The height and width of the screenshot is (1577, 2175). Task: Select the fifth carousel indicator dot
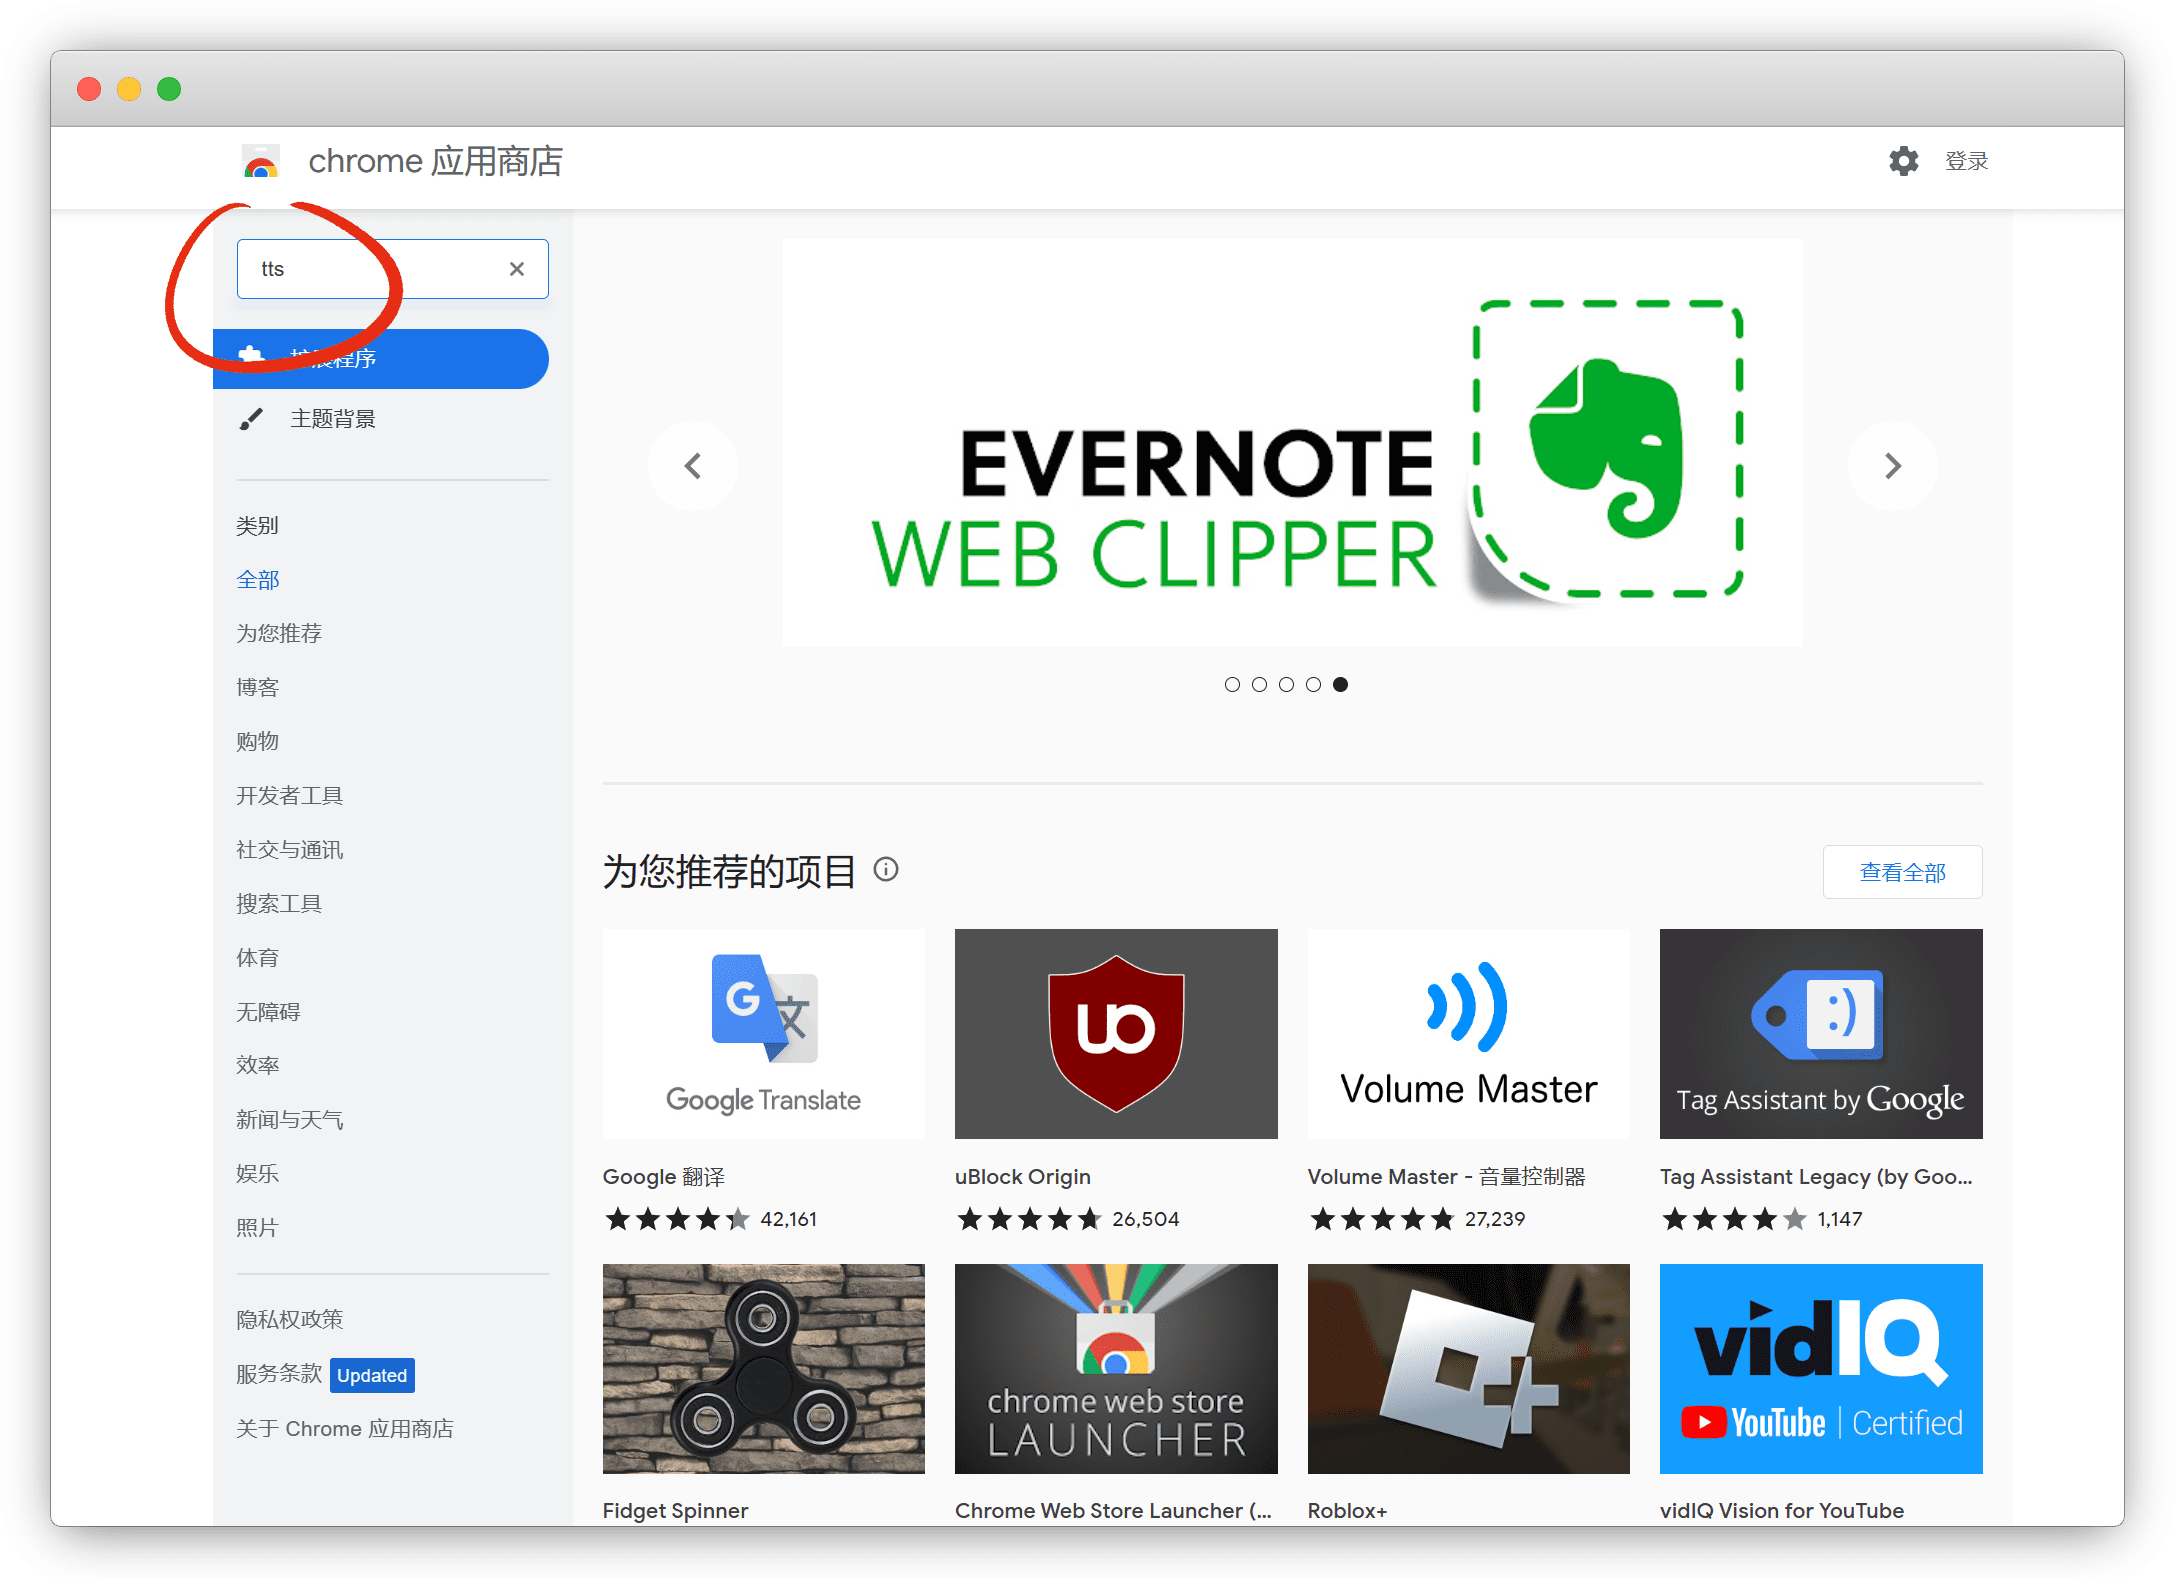point(1340,685)
